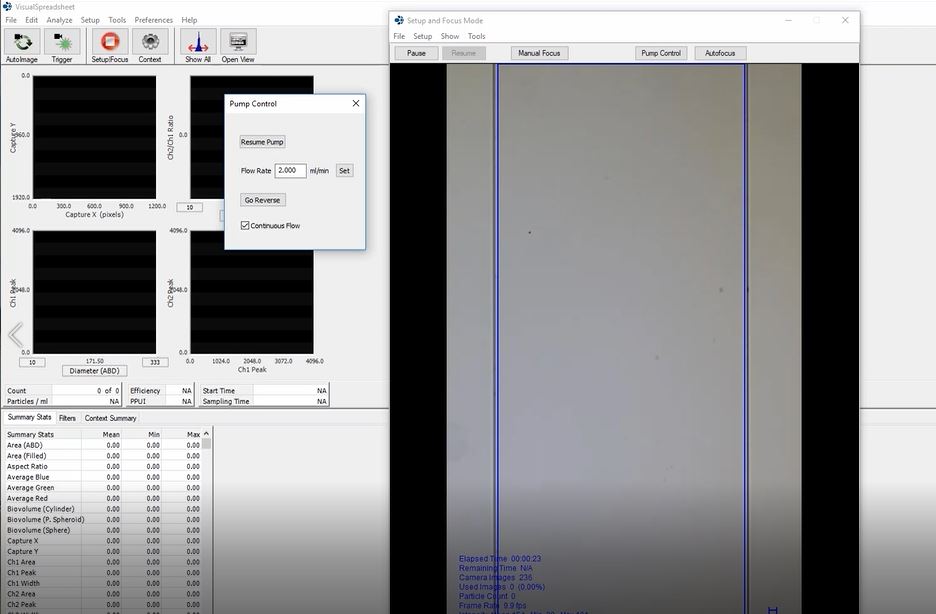This screenshot has height=614, width=936.
Task: Click the Capture X vs Capture Y graph
Action: tap(94, 137)
